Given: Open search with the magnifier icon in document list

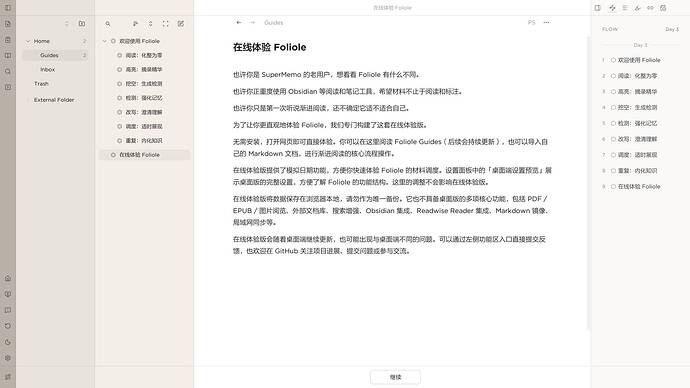Looking at the screenshot, I should coord(108,24).
